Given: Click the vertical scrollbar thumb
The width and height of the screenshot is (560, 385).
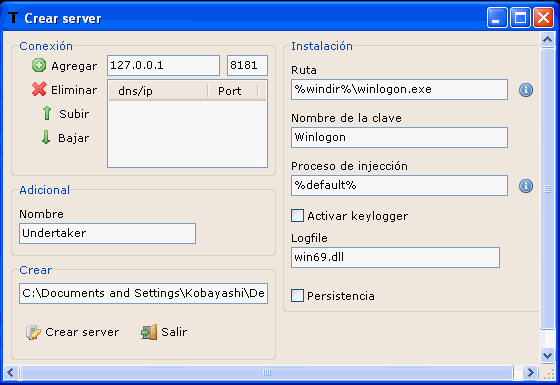Looking at the screenshot, I should click(x=547, y=189).
